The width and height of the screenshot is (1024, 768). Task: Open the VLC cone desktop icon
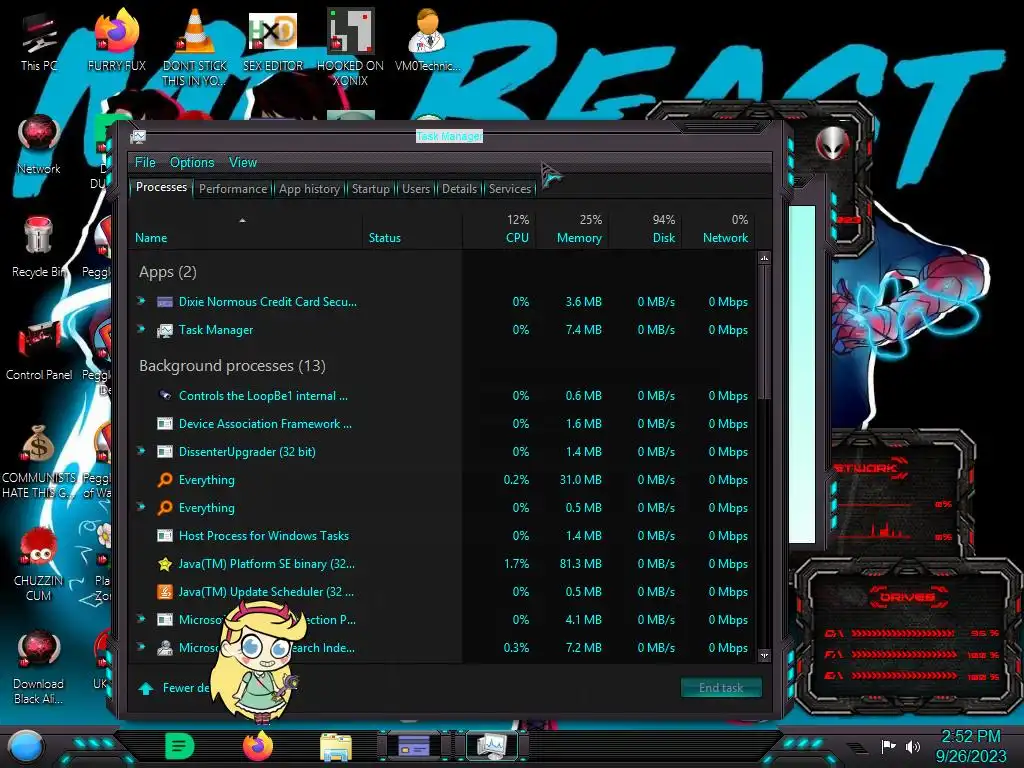click(x=195, y=47)
